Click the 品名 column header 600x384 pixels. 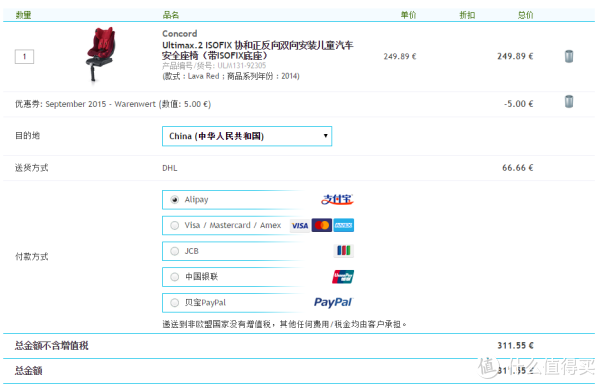171,15
